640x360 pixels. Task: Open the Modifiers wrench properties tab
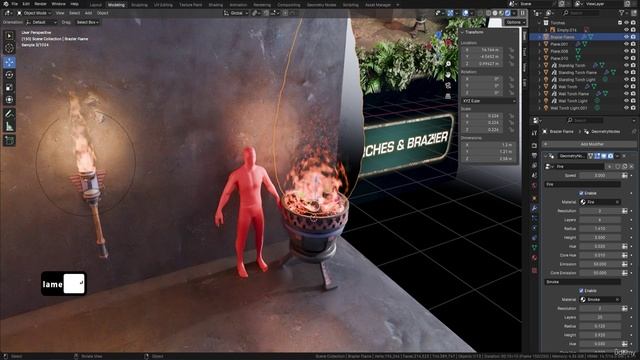pyautogui.click(x=534, y=208)
